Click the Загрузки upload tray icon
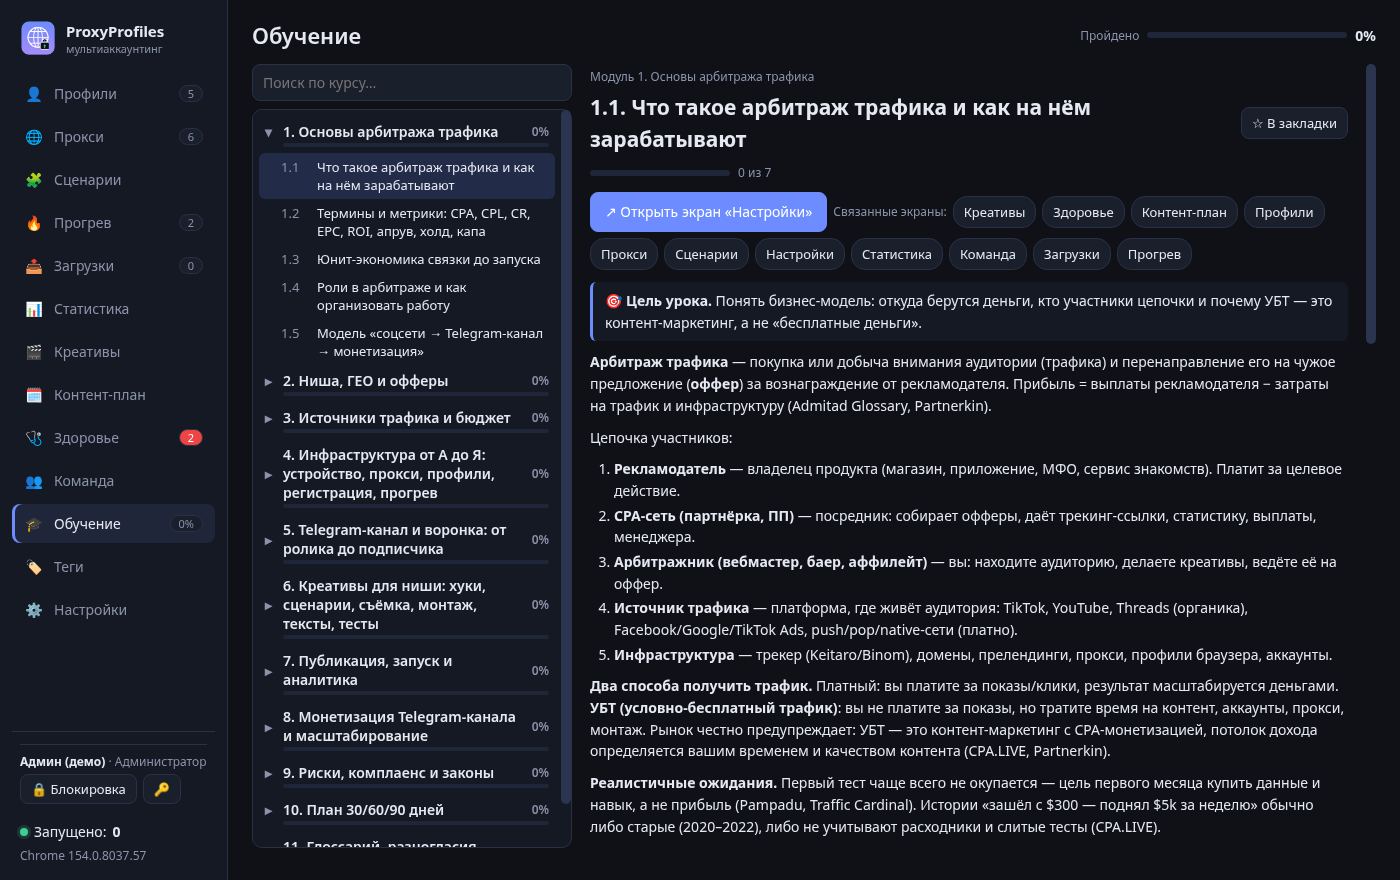 34,266
